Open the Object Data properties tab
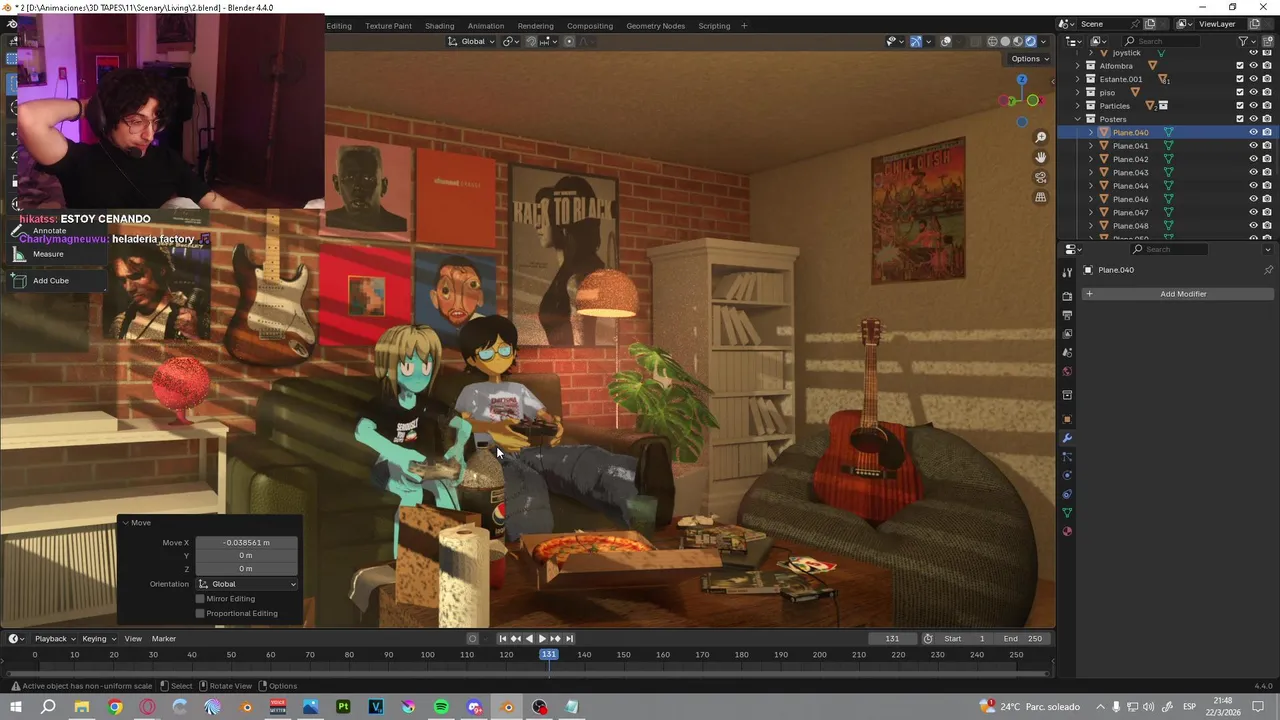Viewport: 1280px width, 720px height. tap(1067, 513)
